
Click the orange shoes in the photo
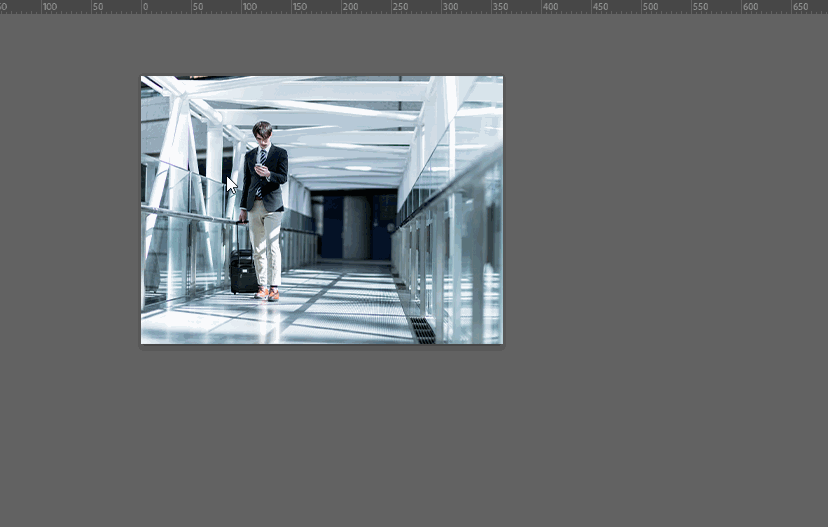[268, 294]
